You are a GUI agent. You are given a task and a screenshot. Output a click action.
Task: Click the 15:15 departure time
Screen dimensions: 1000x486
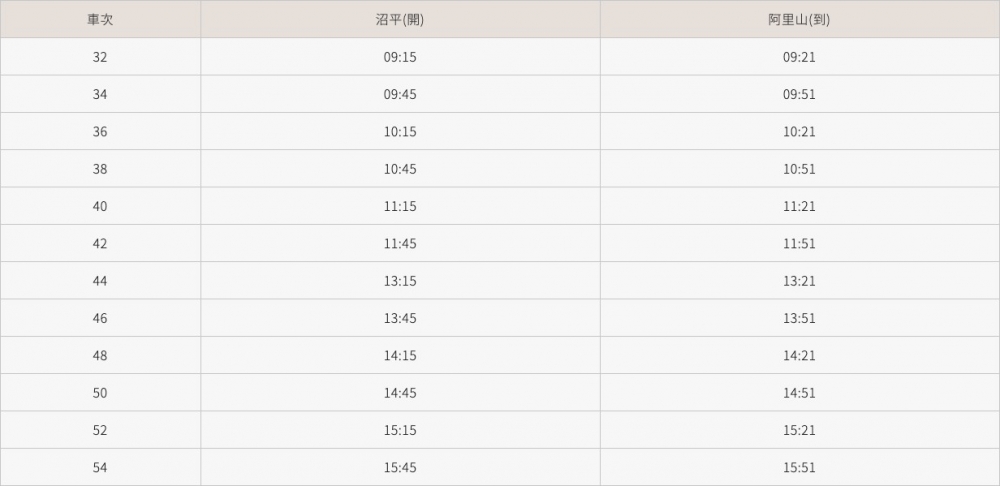(400, 431)
